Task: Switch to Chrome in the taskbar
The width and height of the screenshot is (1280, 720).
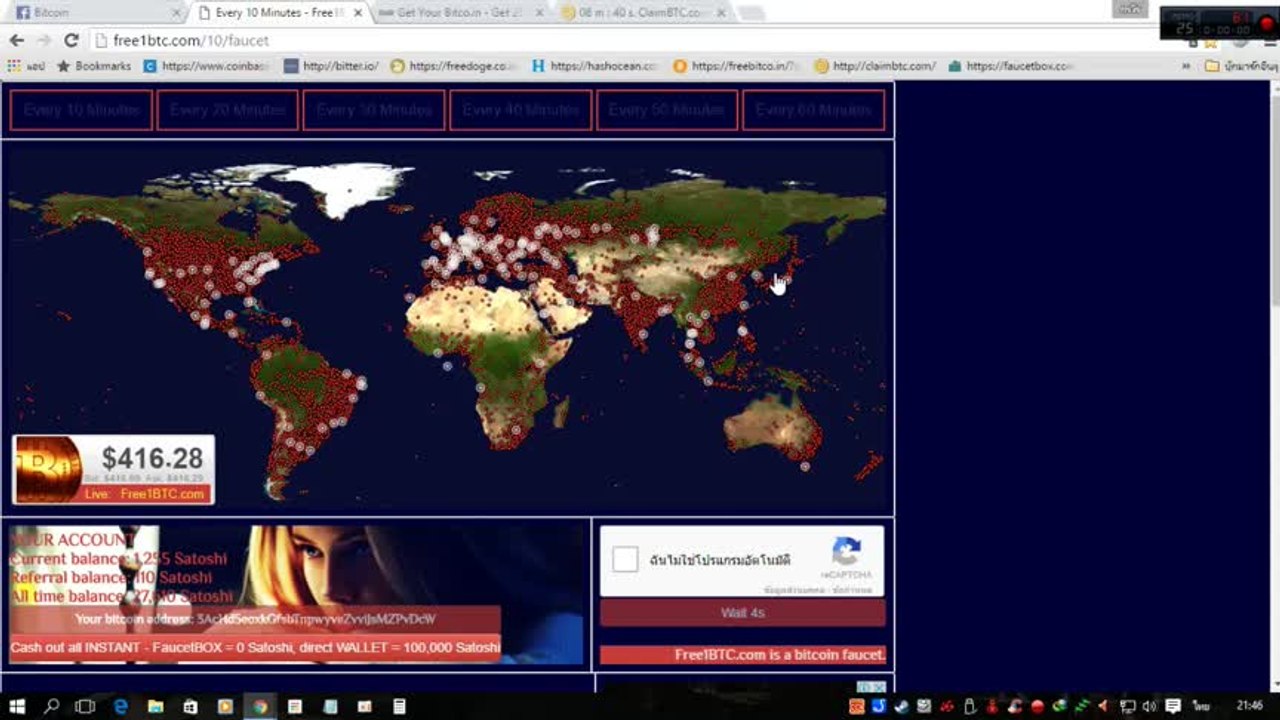Action: tap(260, 706)
